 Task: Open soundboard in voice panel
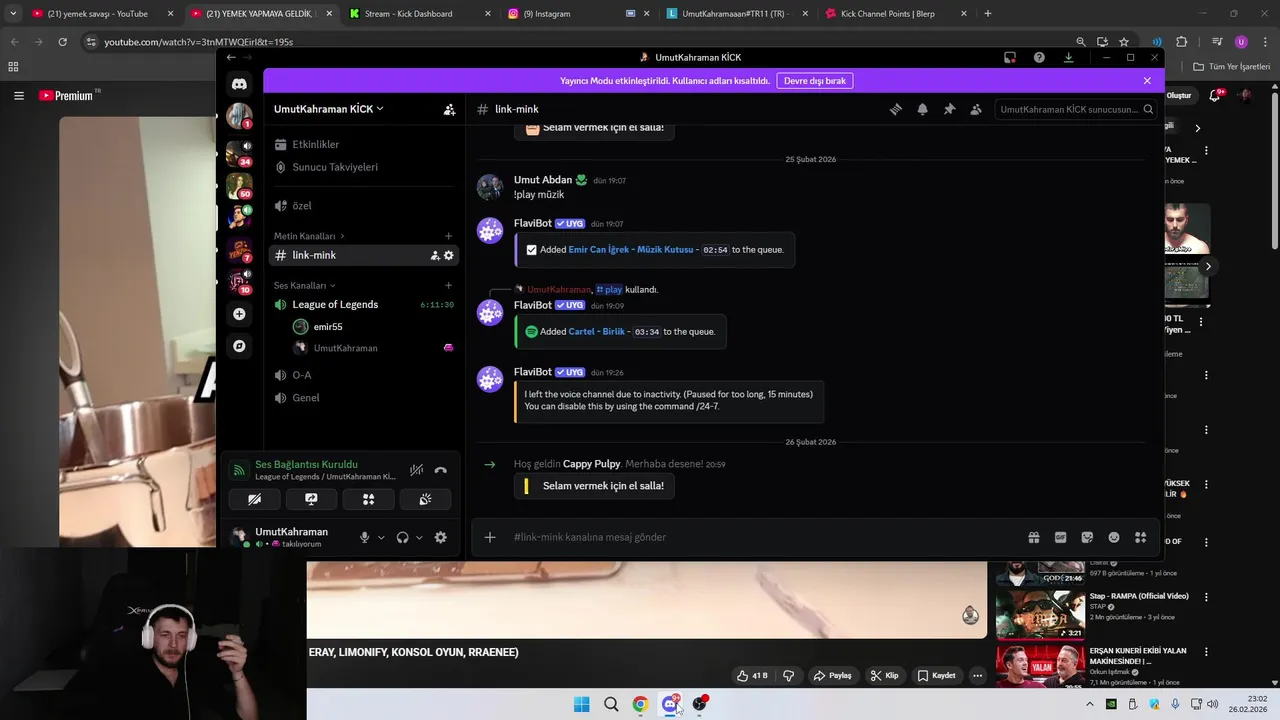pos(425,499)
